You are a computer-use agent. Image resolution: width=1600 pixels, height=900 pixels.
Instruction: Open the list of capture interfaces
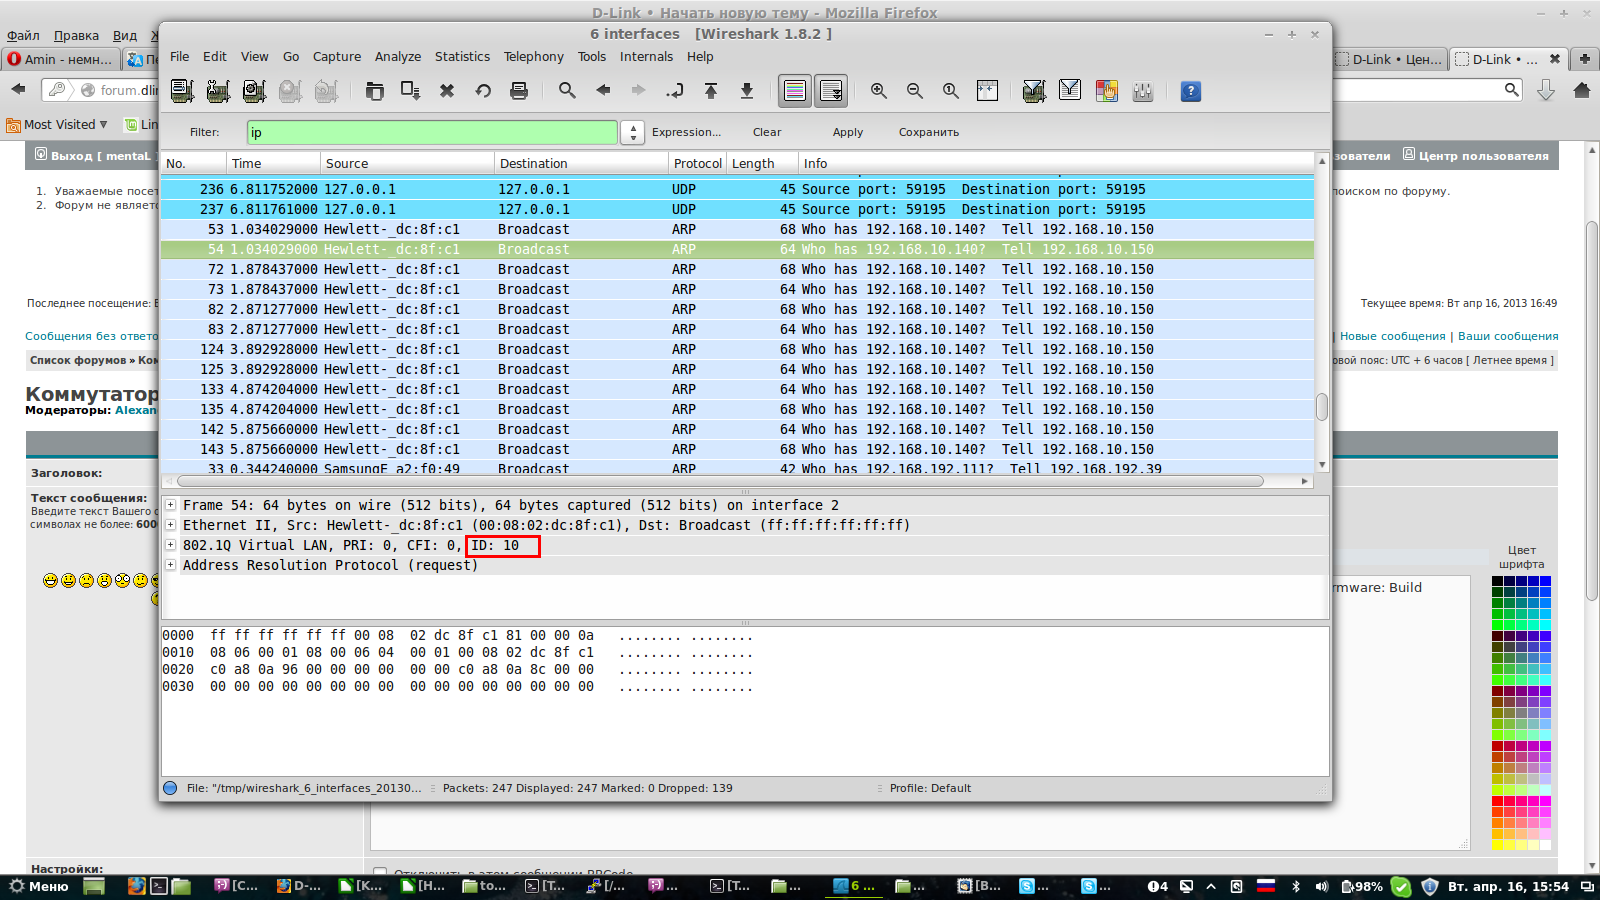(x=182, y=91)
